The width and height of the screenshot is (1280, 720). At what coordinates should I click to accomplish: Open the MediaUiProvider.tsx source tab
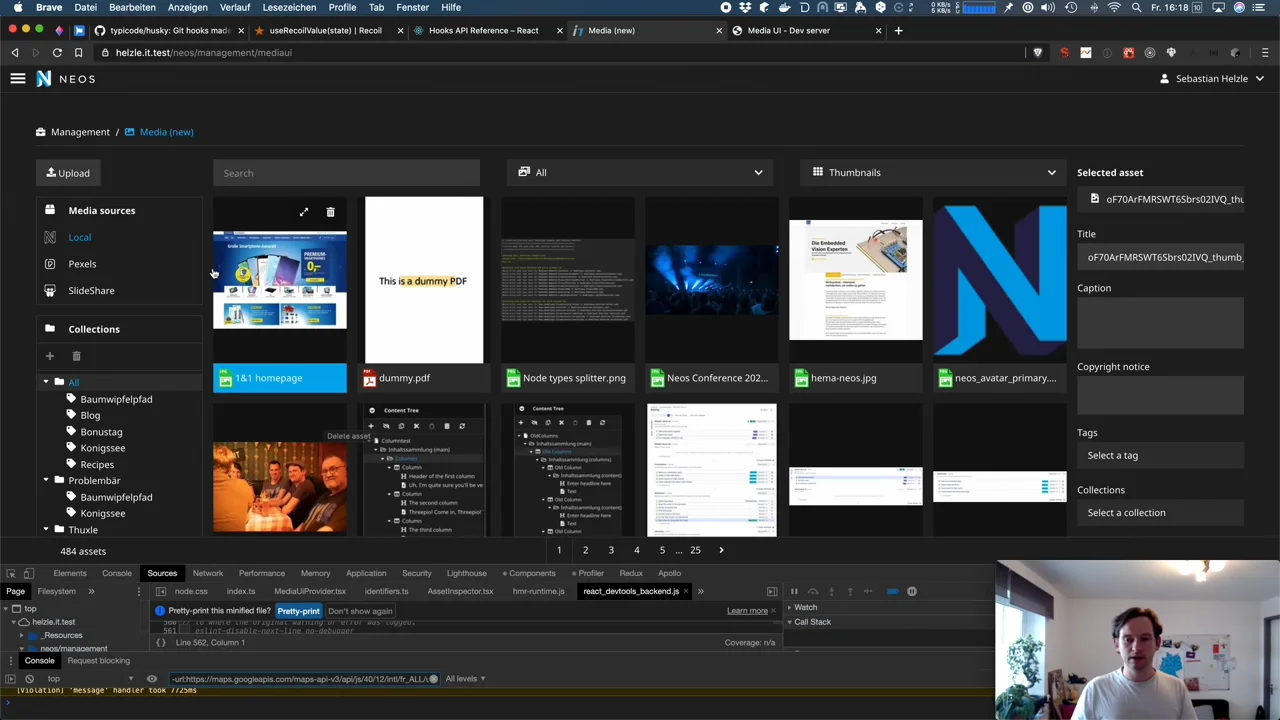point(310,591)
